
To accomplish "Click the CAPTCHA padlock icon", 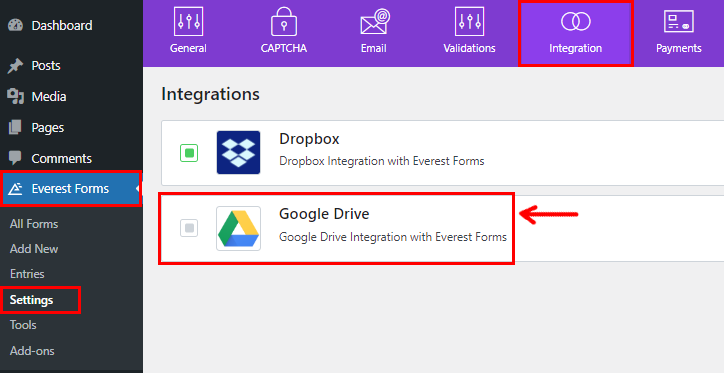I will pos(284,21).
